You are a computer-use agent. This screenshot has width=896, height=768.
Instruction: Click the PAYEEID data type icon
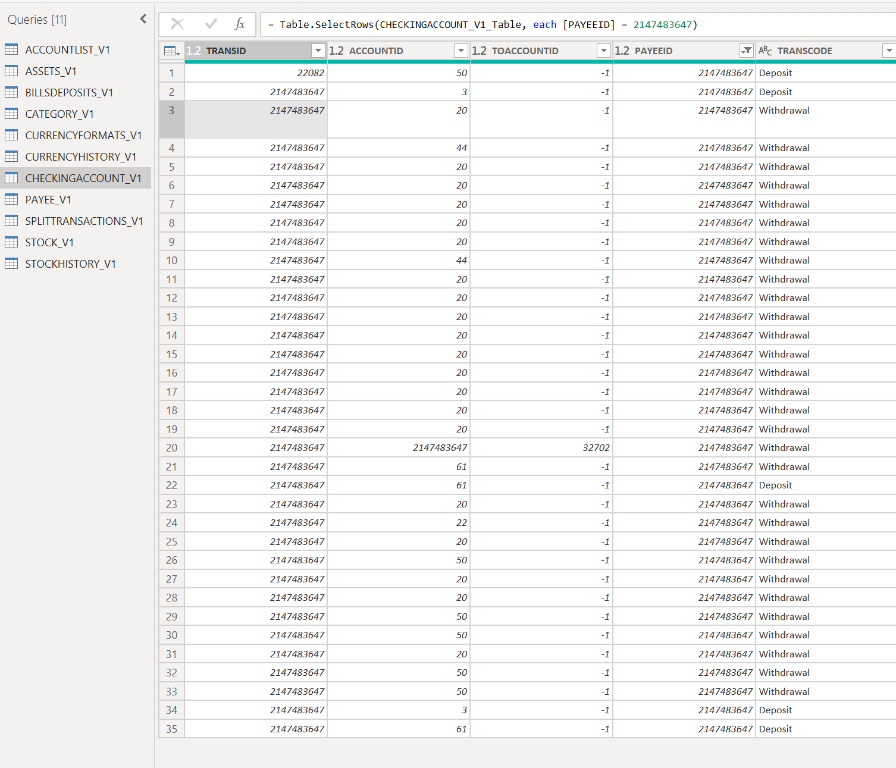(x=622, y=51)
